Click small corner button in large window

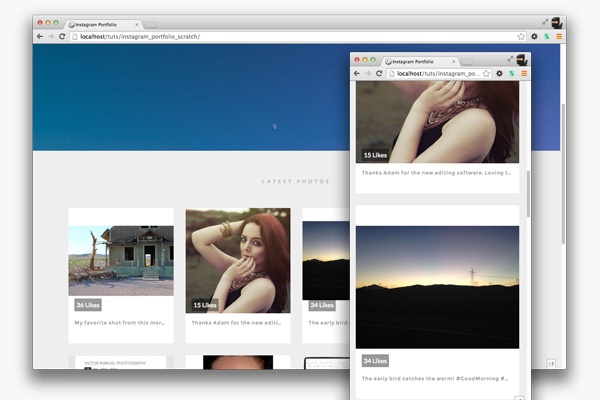[551, 364]
